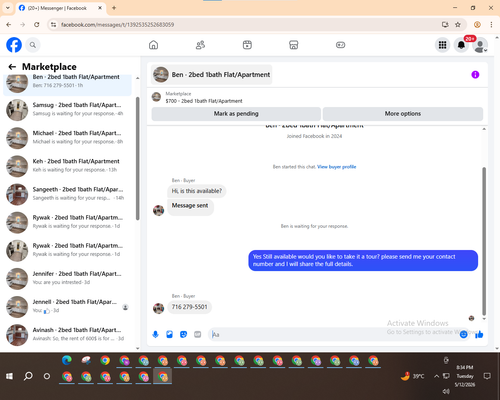This screenshot has width=500, height=400.
Task: Open conversation information purple icon
Action: pos(475,74)
